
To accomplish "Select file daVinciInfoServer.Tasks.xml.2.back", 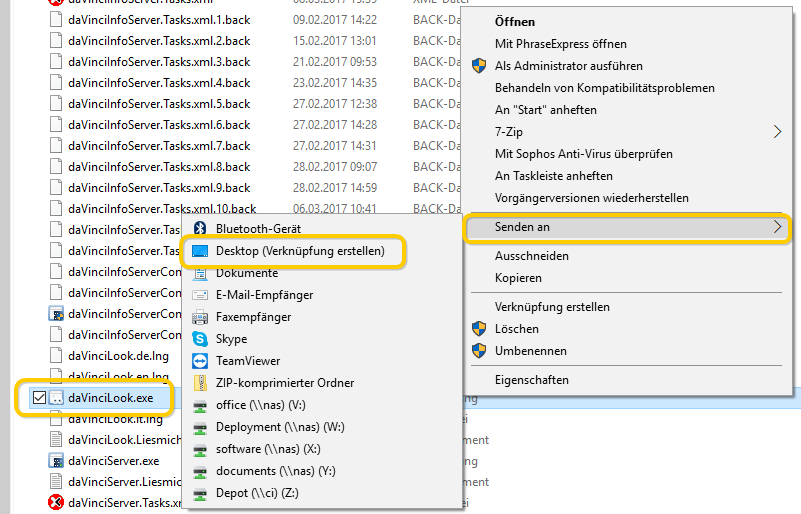I will tap(159, 41).
